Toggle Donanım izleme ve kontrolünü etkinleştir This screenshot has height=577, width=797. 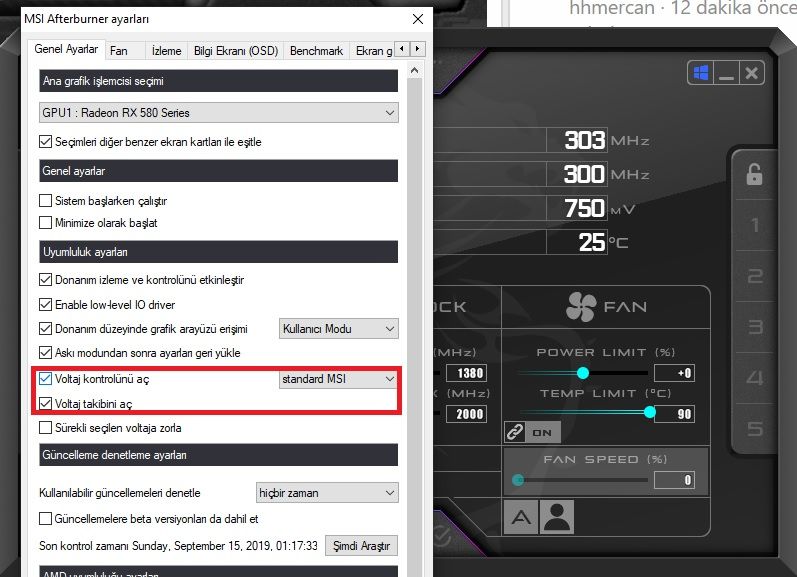[x=45, y=280]
